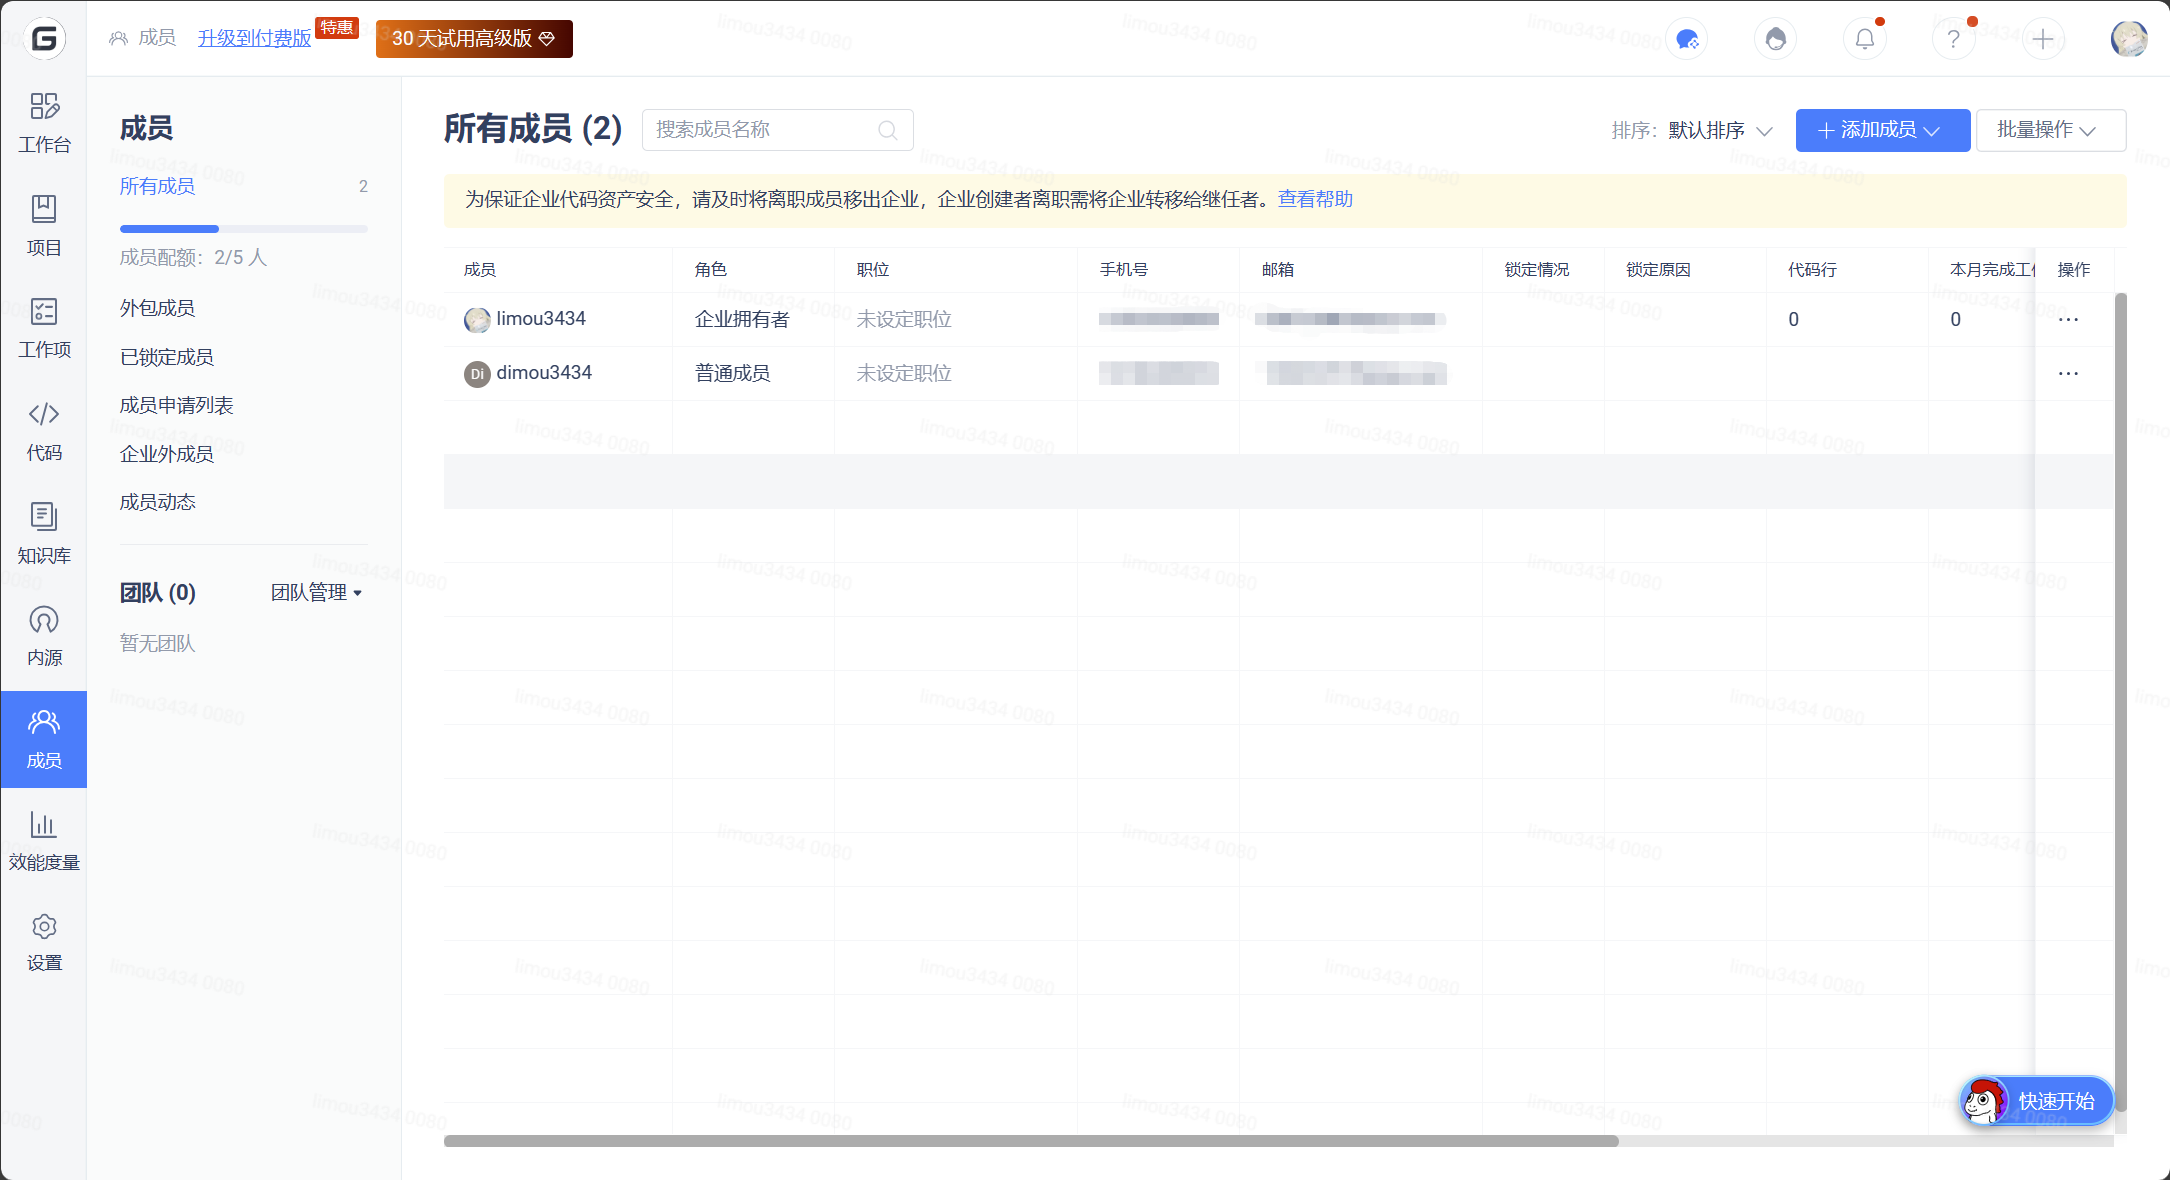Open 知识库 knowledge base sidebar icon

click(44, 534)
